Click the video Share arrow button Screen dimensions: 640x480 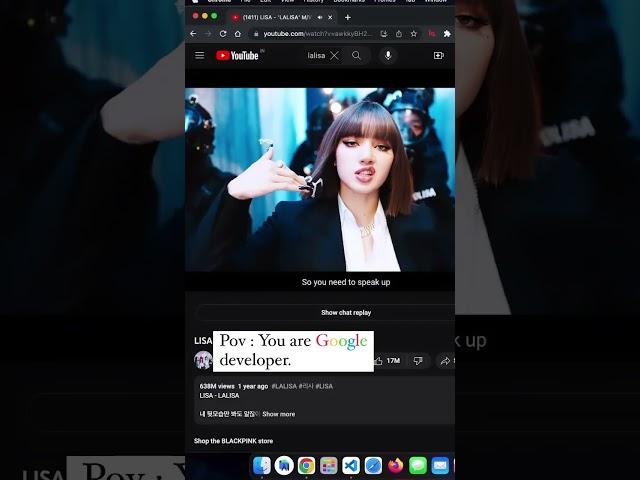pyautogui.click(x=445, y=361)
